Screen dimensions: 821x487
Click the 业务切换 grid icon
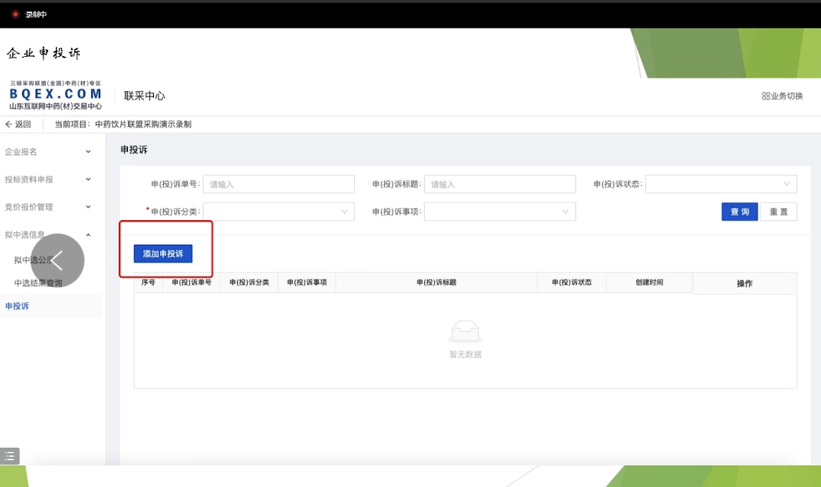coord(765,97)
